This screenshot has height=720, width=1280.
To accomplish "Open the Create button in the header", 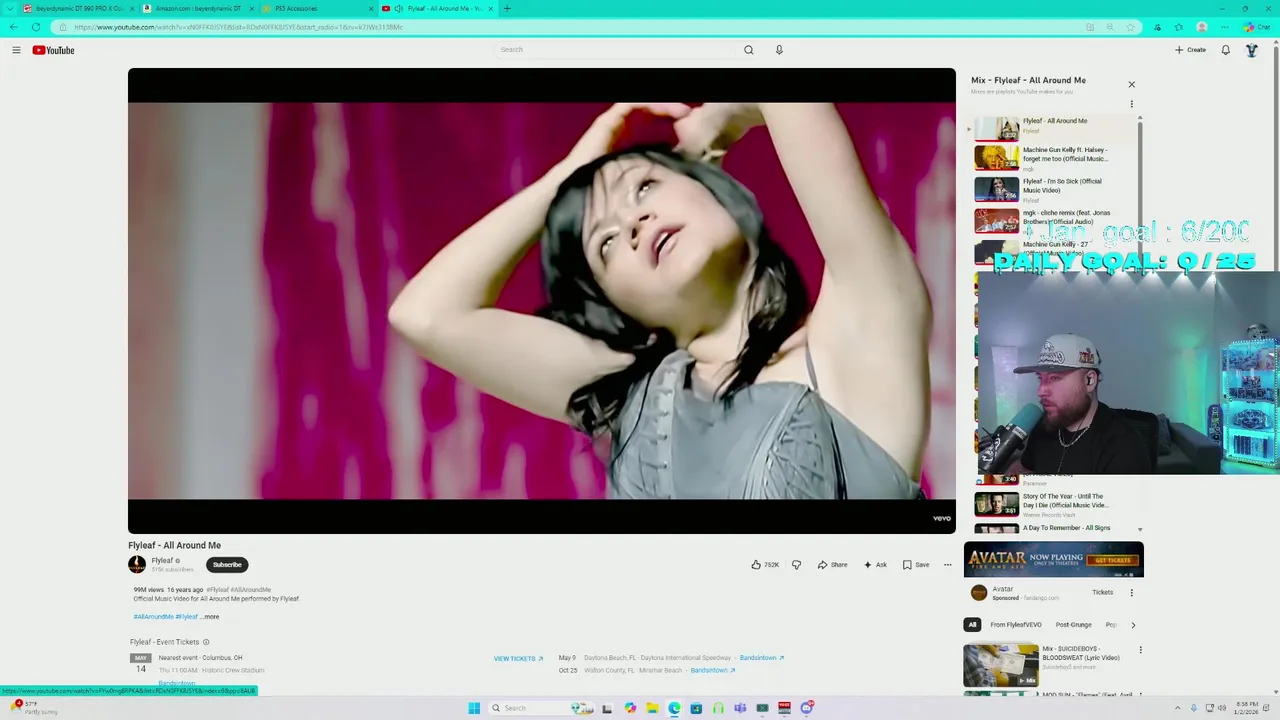I will point(1191,50).
